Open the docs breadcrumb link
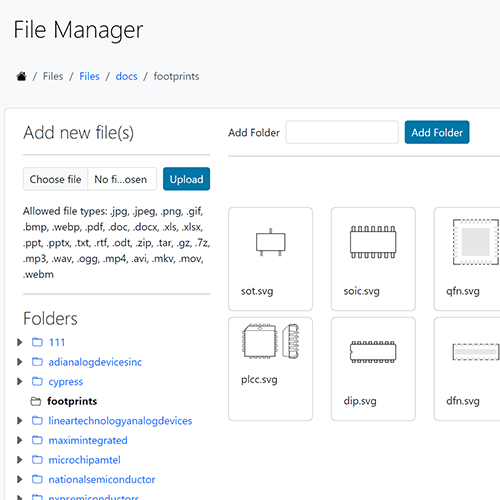The image size is (500, 500). pyautogui.click(x=126, y=76)
